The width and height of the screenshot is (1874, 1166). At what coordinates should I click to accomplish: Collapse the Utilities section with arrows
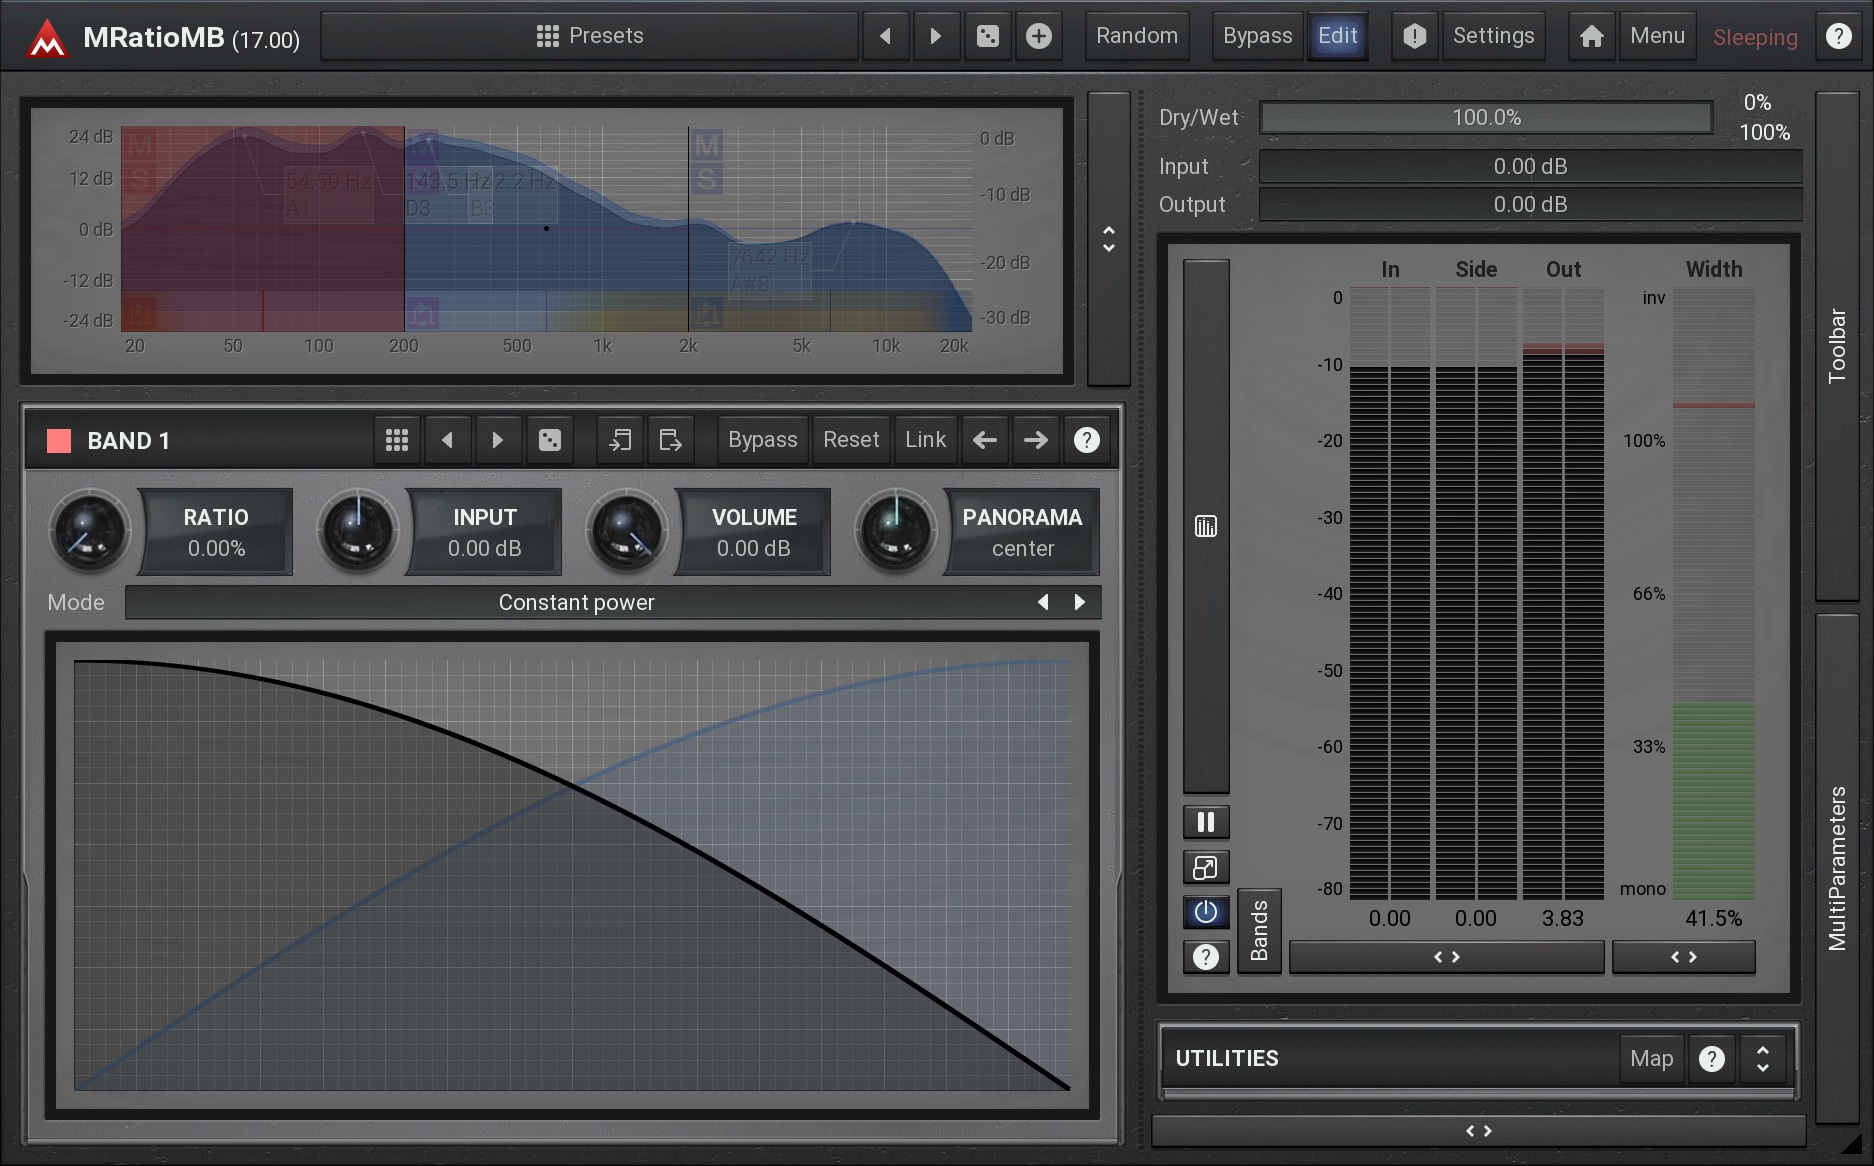pyautogui.click(x=1762, y=1059)
